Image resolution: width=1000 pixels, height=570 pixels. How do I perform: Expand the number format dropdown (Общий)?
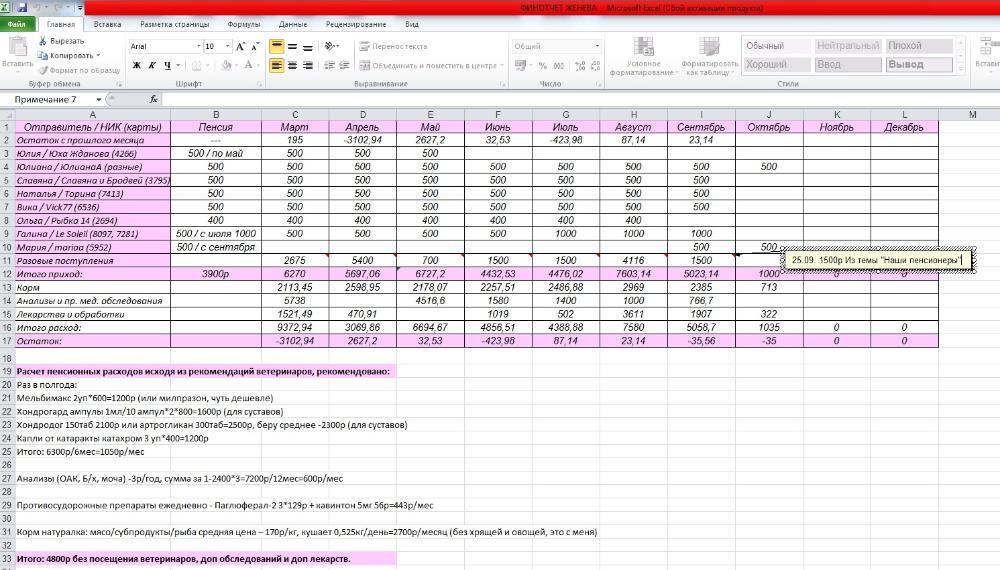[598, 46]
